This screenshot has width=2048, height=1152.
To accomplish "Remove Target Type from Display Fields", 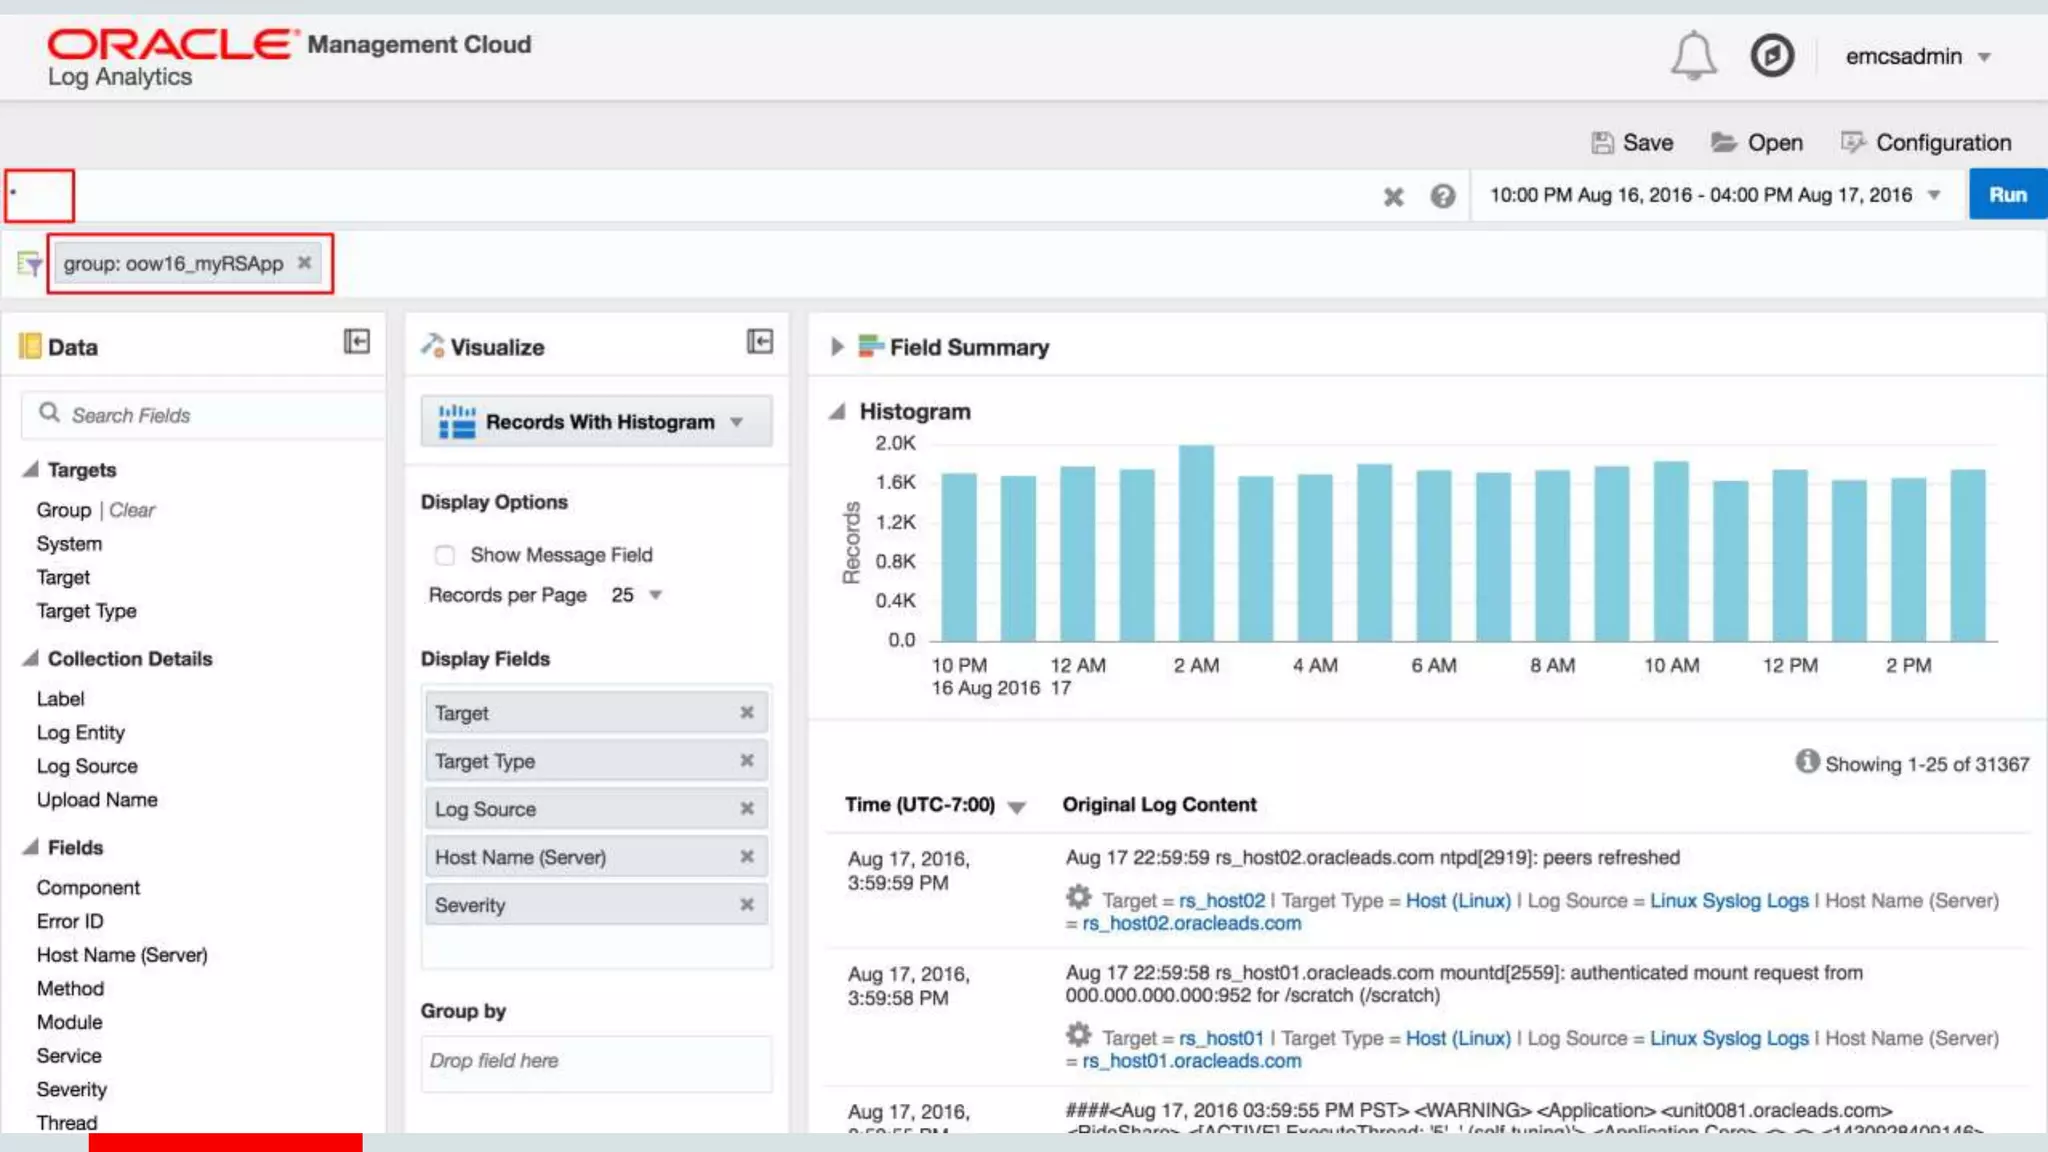I will 746,761.
